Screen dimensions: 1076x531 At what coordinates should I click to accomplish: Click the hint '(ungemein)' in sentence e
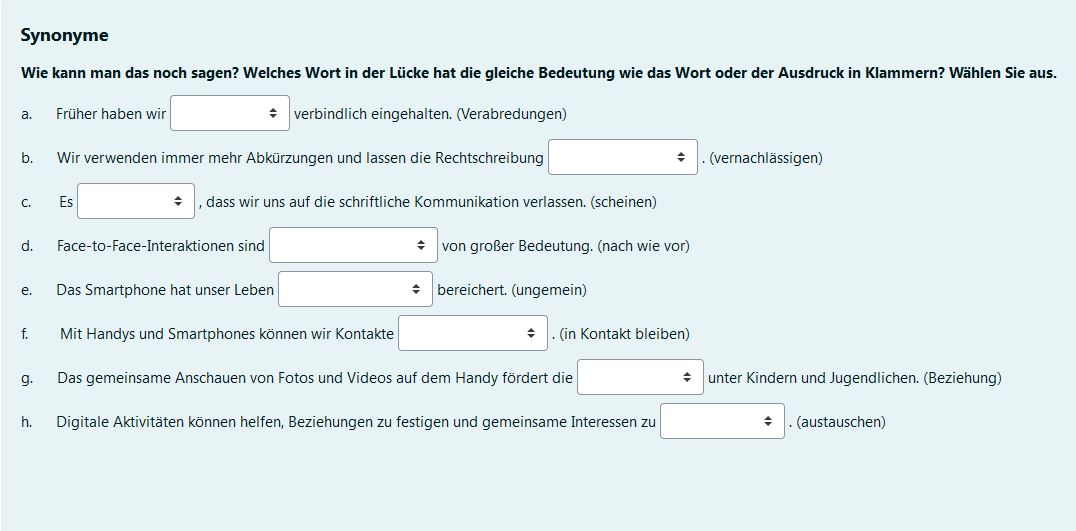[x=549, y=290]
